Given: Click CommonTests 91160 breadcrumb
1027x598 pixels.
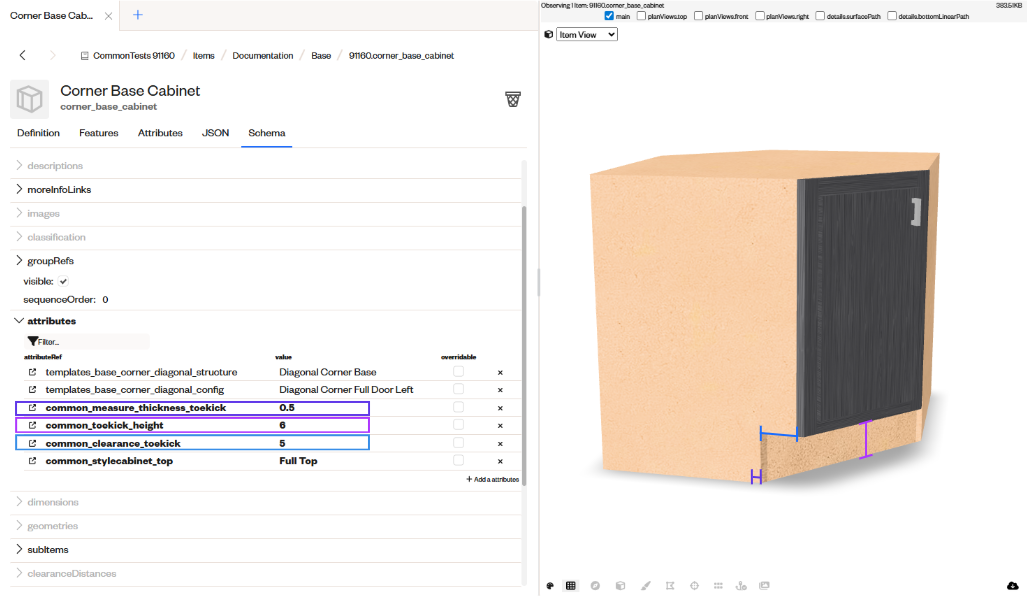Looking at the screenshot, I should pyautogui.click(x=134, y=56).
